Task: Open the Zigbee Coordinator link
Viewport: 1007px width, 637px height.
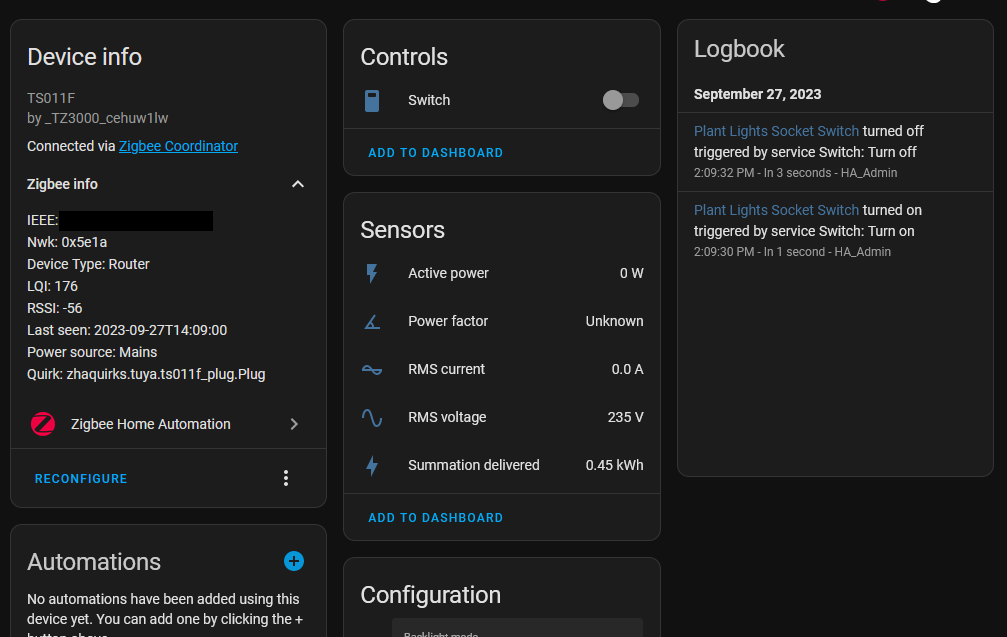Action: tap(178, 145)
